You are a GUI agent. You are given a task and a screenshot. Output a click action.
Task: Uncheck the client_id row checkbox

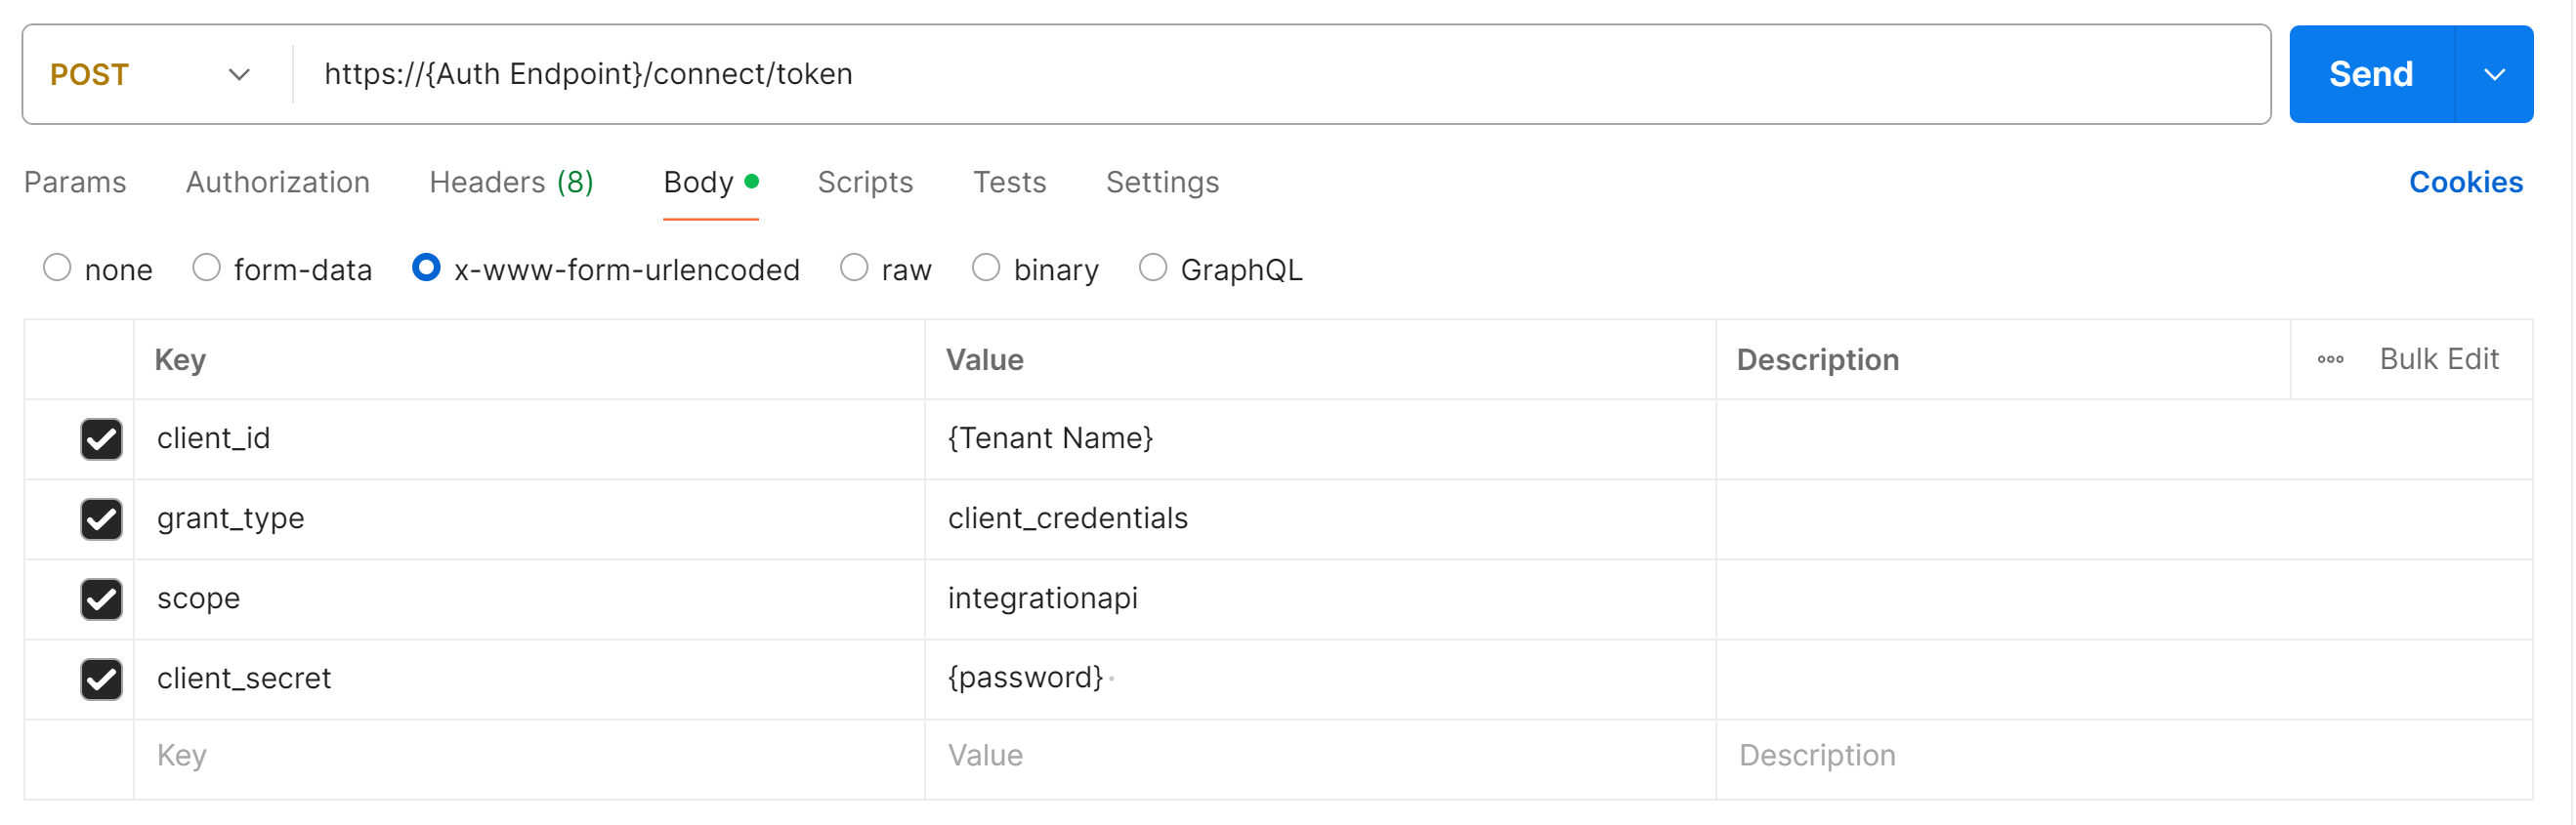[x=101, y=439]
